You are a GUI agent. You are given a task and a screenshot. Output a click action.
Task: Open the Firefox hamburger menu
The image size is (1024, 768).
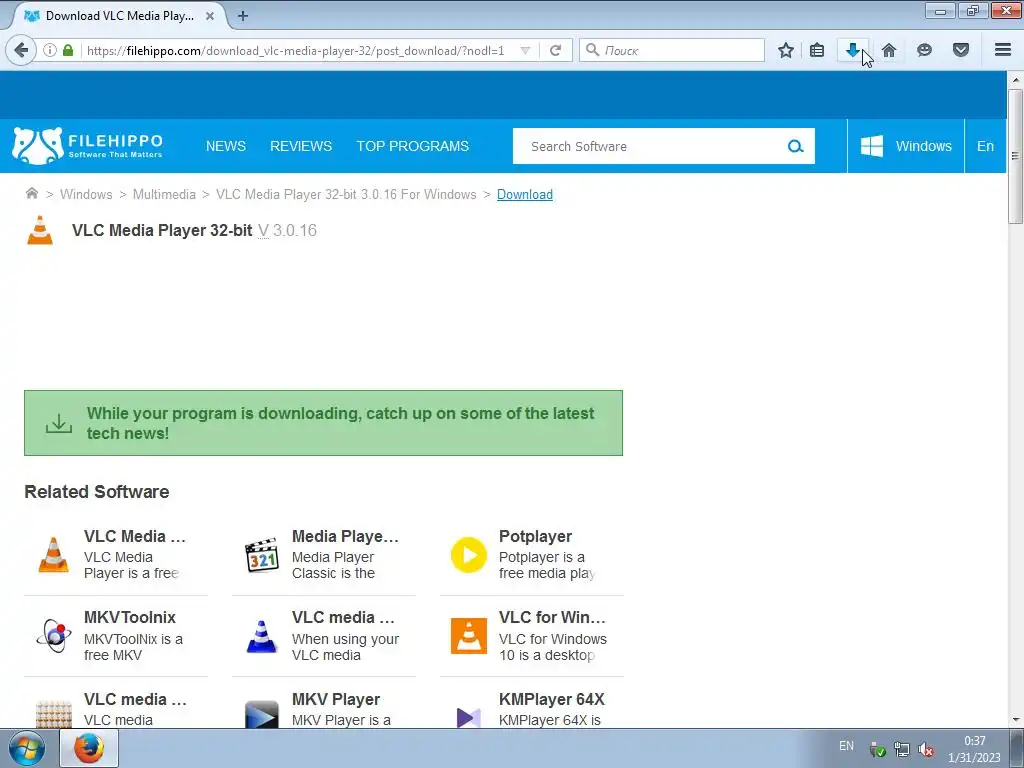(1003, 50)
